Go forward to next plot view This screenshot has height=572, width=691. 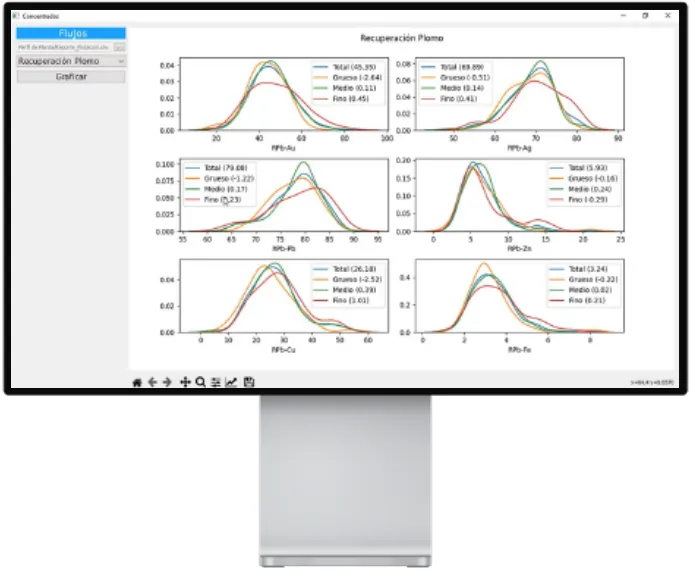coord(166,381)
